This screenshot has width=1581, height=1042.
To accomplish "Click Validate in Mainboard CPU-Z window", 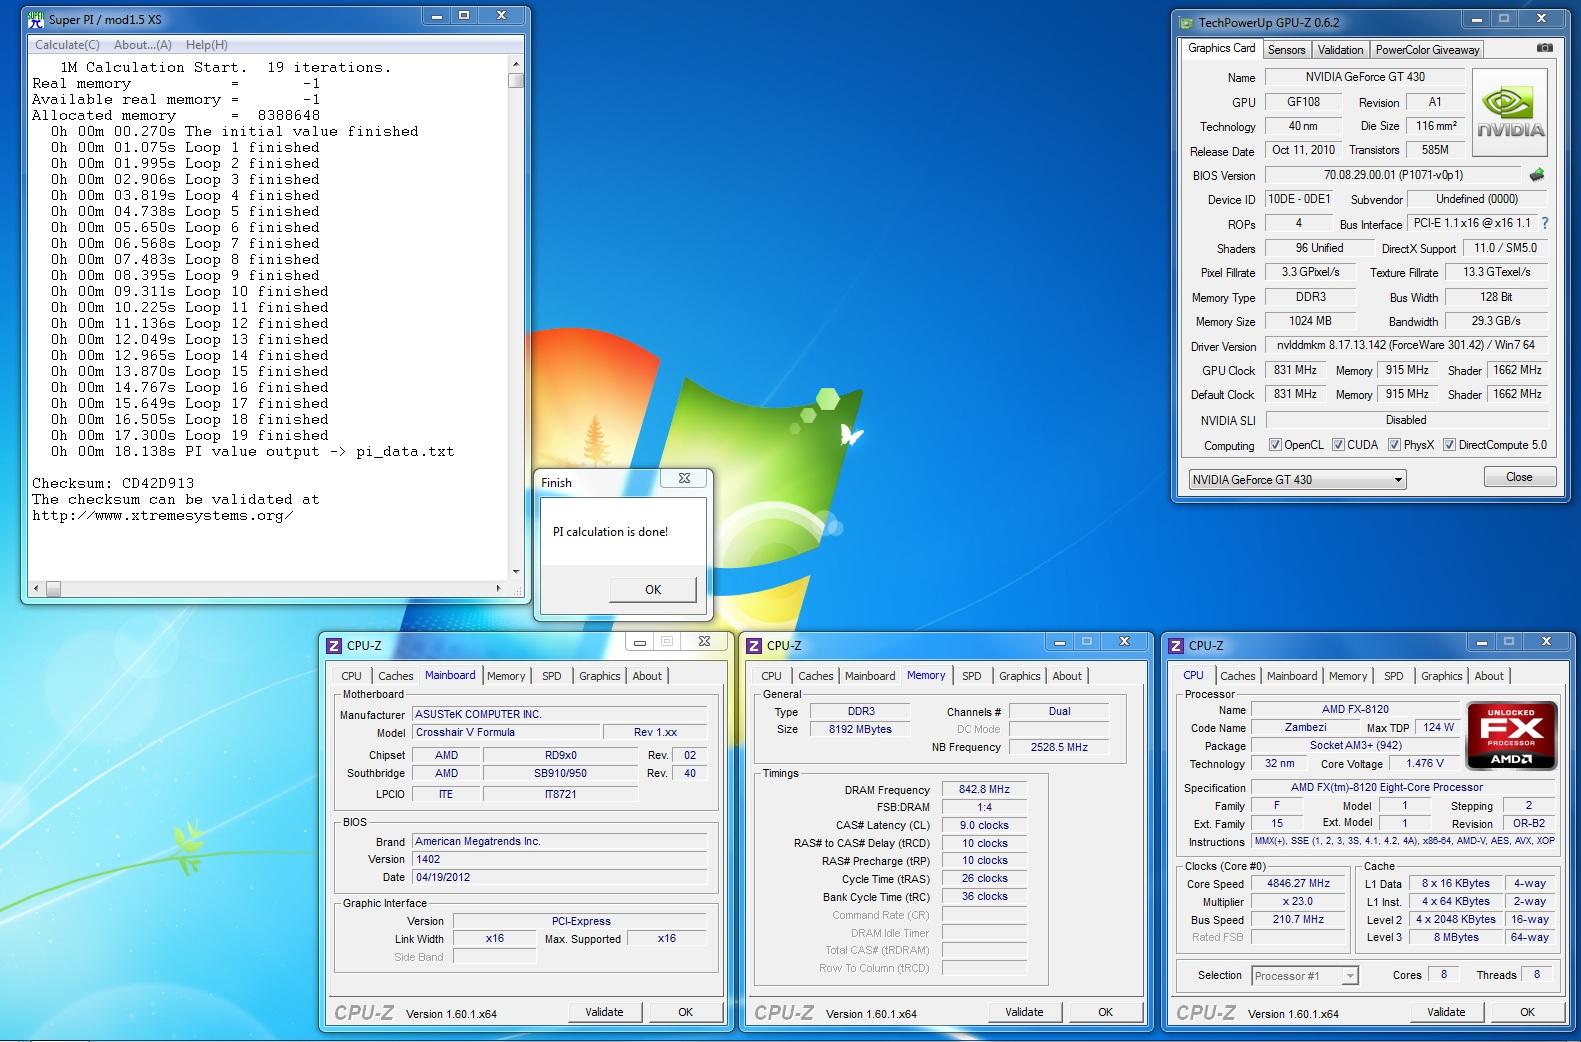I will 604,1012.
